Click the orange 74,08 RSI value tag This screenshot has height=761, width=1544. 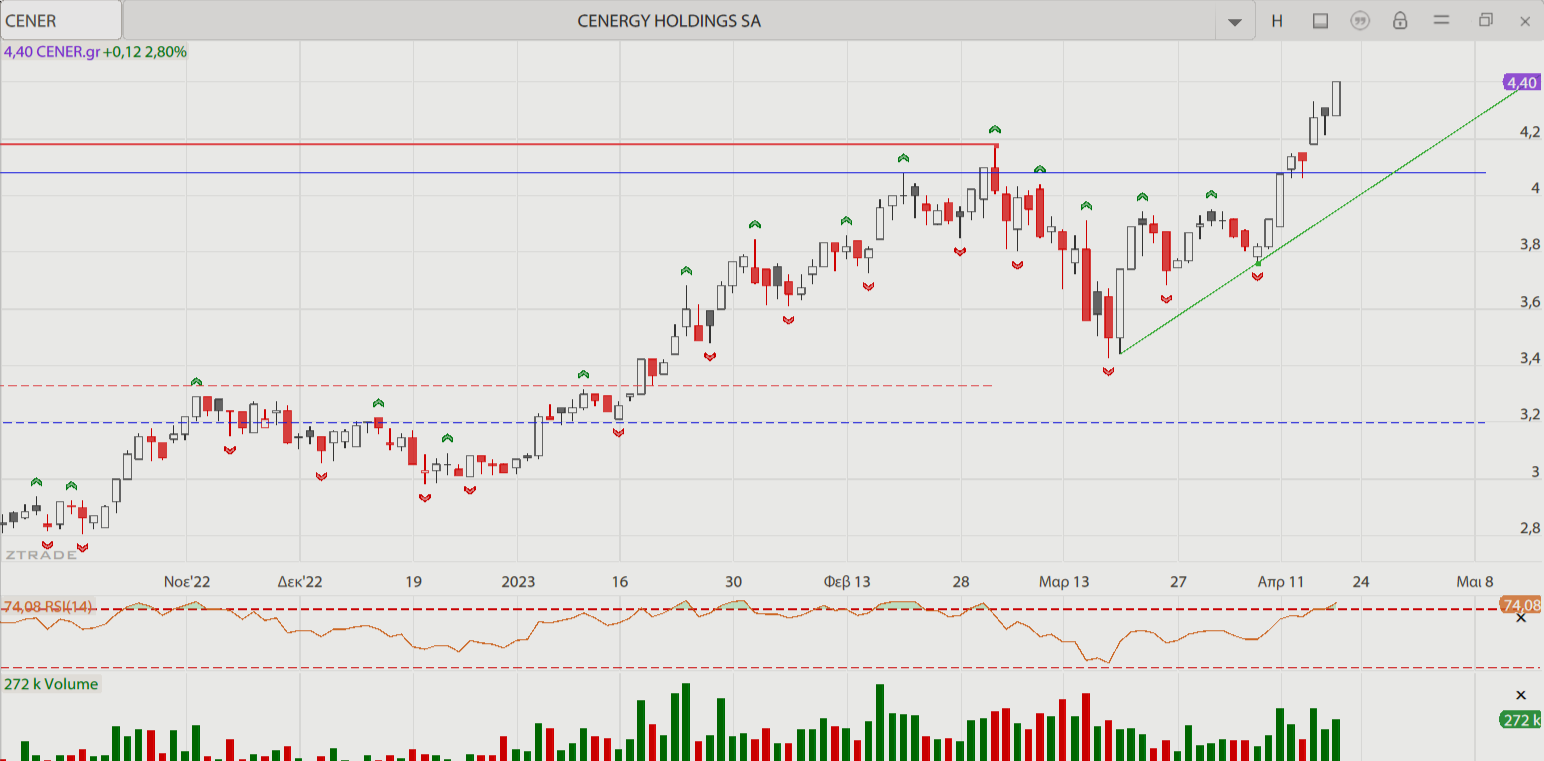coord(1521,605)
